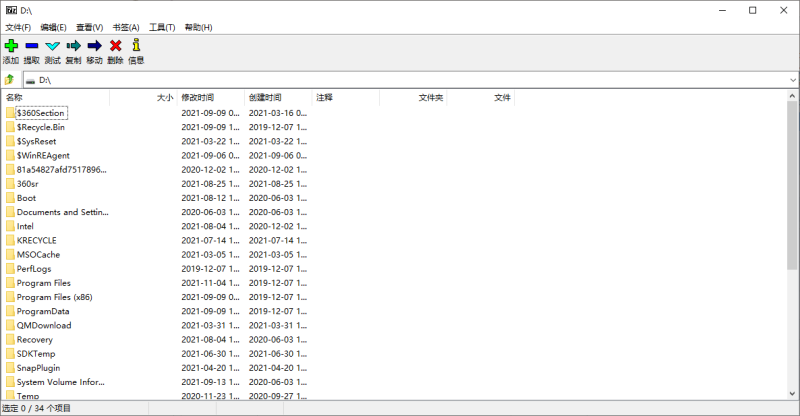Image resolution: width=800 pixels, height=416 pixels.
Task: Click the Move (移动) arrow icon
Action: (x=94, y=45)
